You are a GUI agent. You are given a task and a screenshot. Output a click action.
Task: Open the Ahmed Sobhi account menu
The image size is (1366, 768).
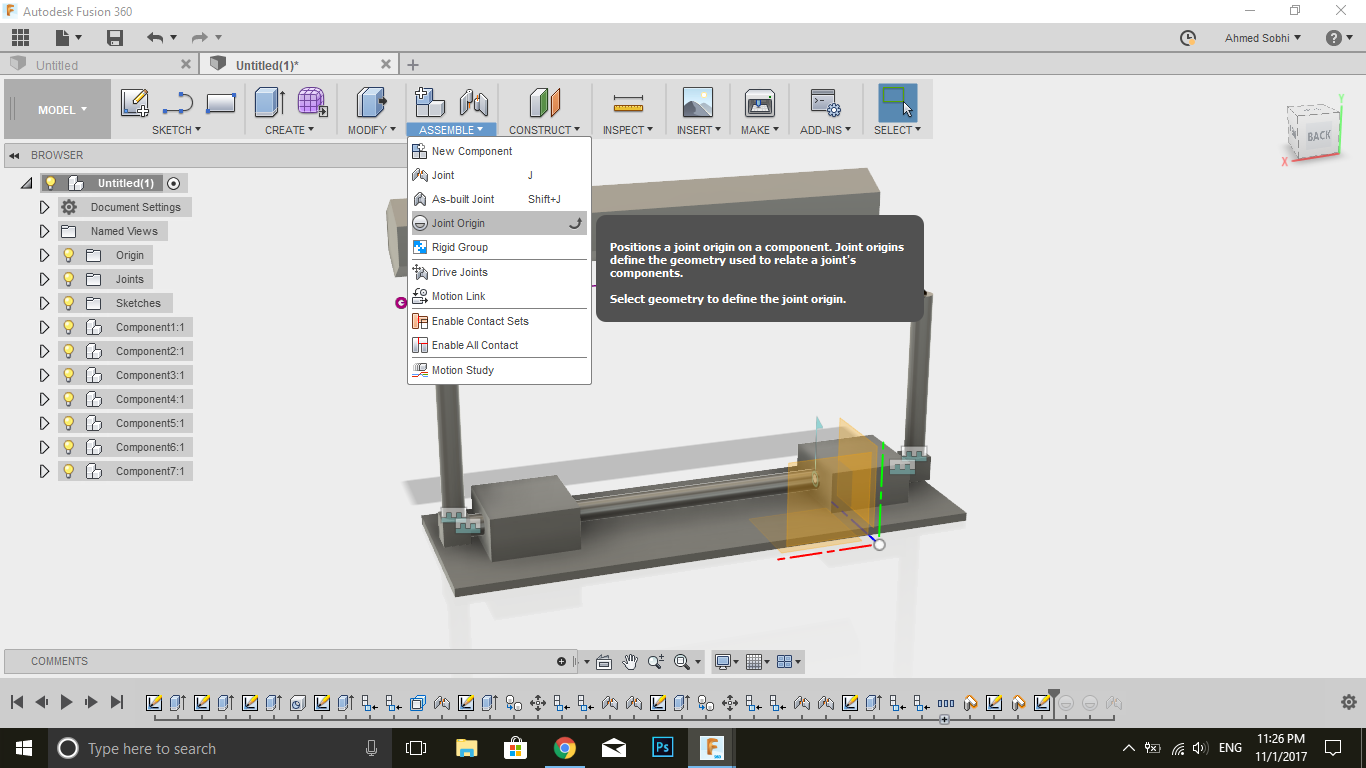pos(1263,38)
